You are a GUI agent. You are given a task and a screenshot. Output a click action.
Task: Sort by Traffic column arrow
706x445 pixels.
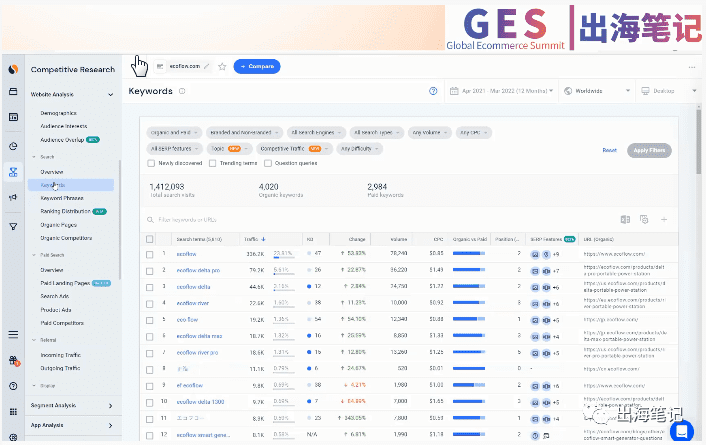[263, 239]
